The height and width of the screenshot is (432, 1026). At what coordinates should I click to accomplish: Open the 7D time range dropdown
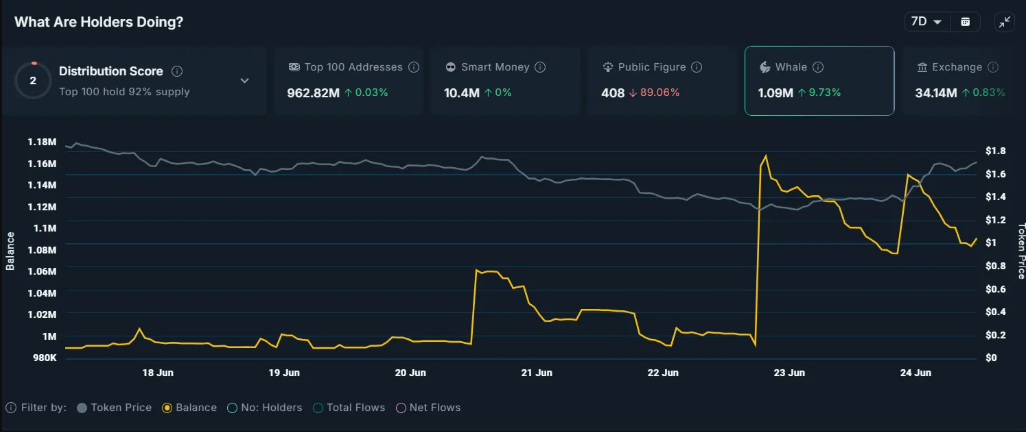(x=926, y=21)
